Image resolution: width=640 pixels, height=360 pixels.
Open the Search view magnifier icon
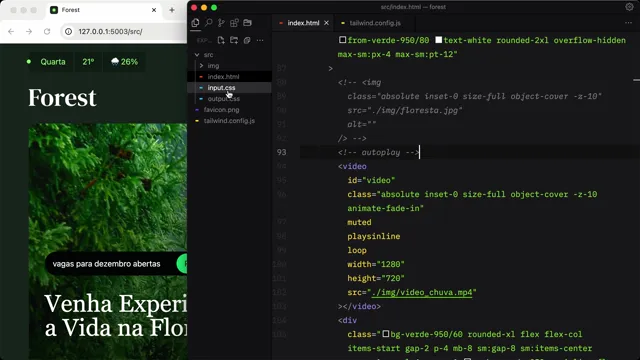pos(209,22)
